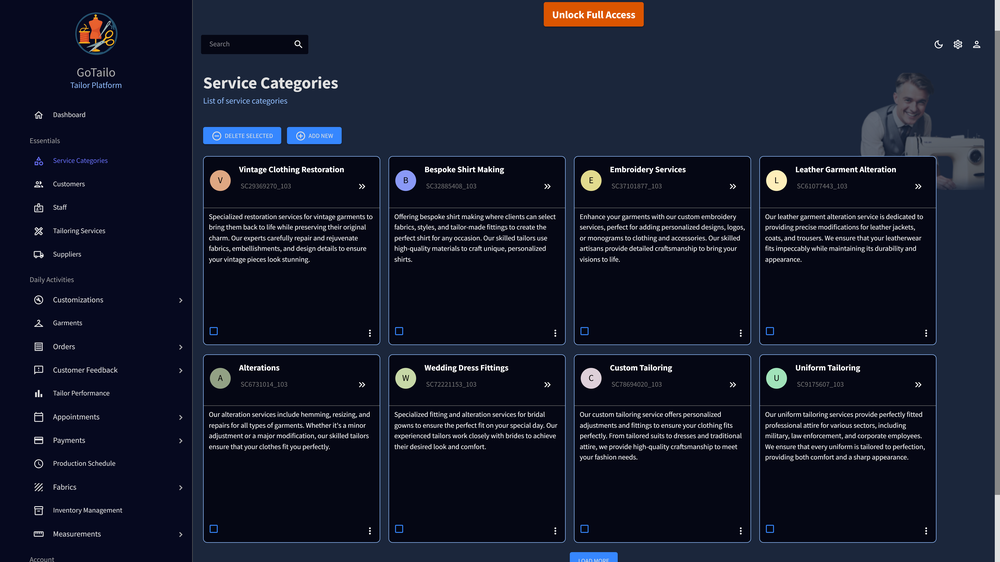Select the Custom Tailoring checkbox
This screenshot has height=562, width=1000.
pyautogui.click(x=585, y=529)
